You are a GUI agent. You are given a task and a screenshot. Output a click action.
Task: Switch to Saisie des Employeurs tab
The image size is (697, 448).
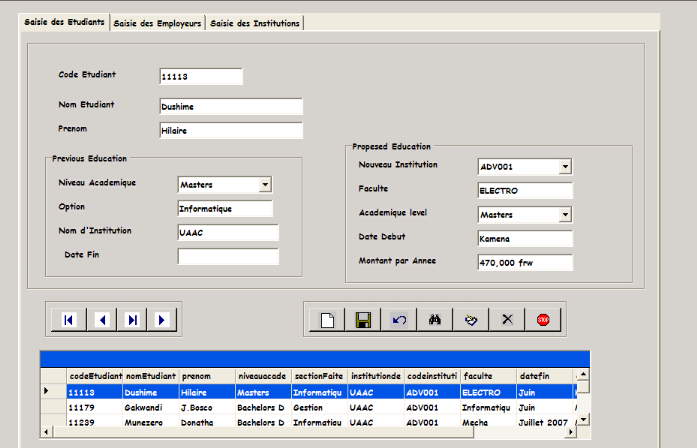(x=157, y=22)
